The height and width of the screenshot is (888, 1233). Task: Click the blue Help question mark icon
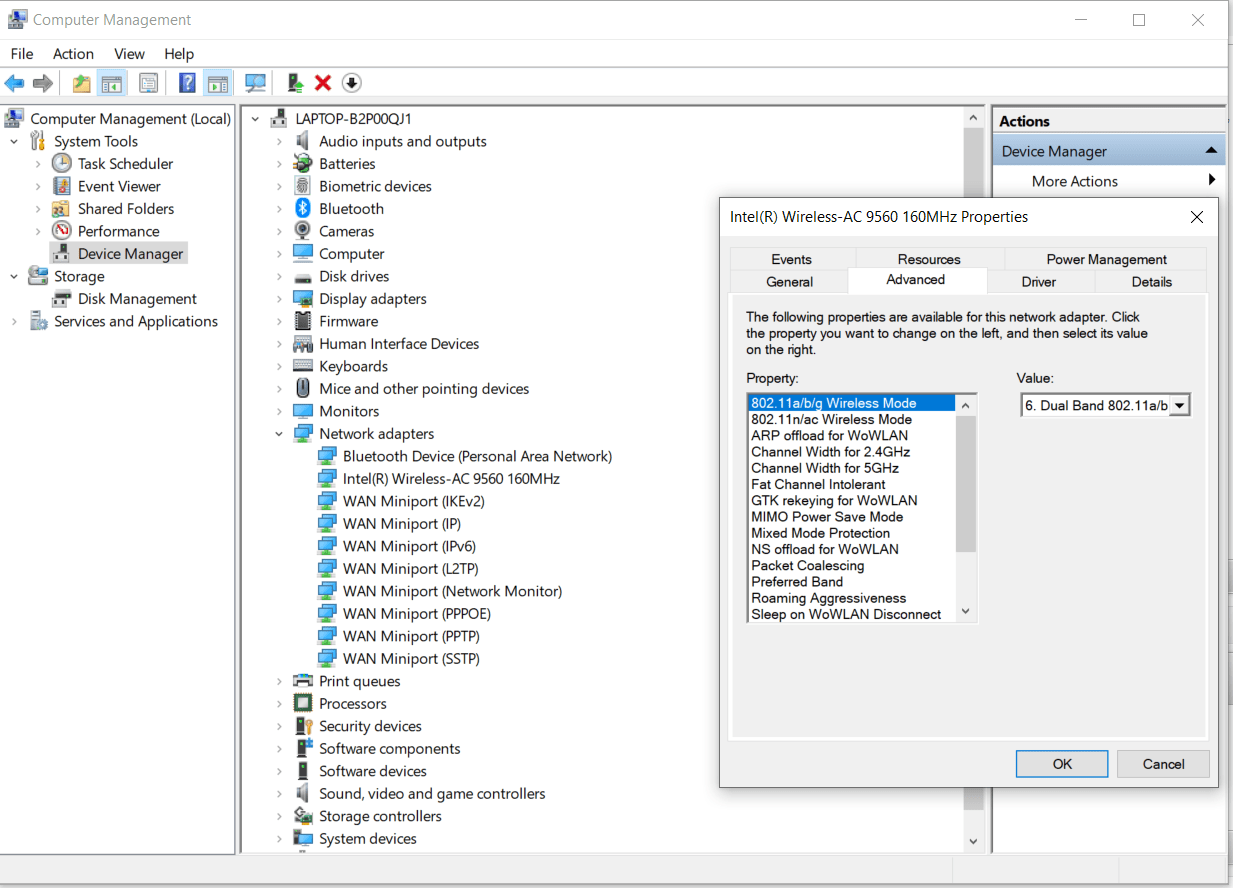pyautogui.click(x=187, y=83)
